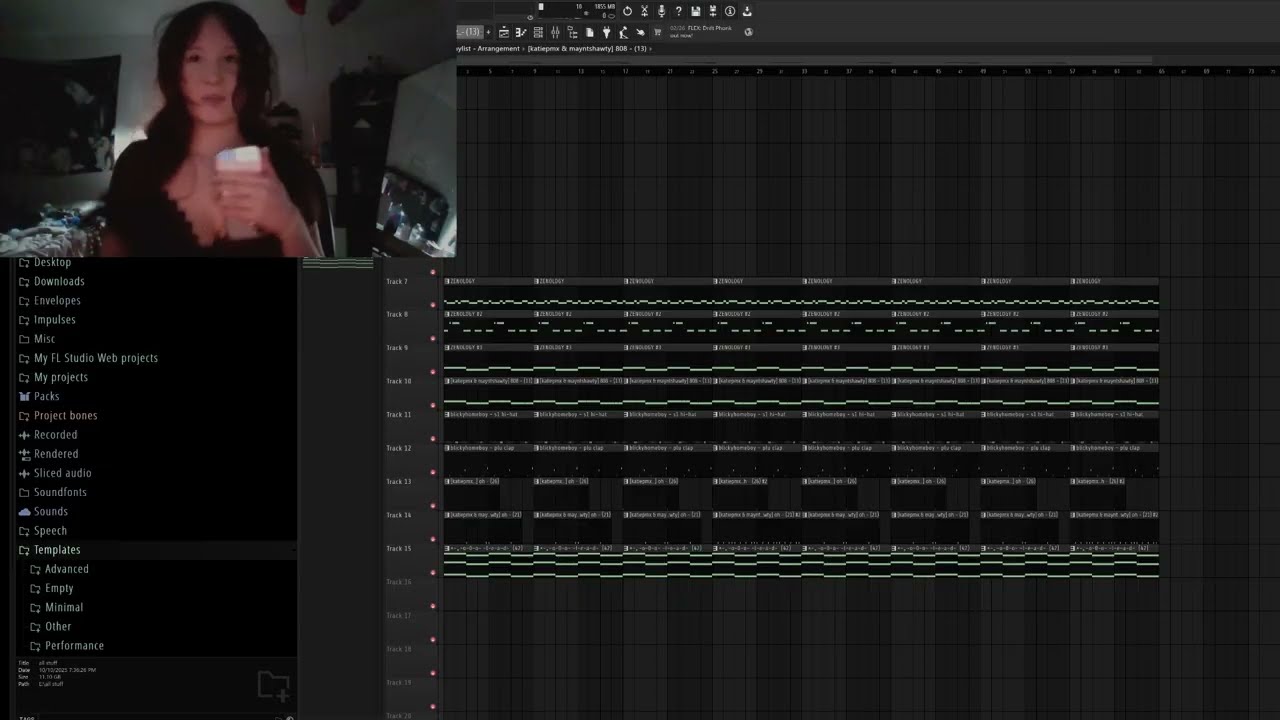Click the Recorded waveform icon in browser
Viewport: 1280px width, 720px height.
(x=24, y=435)
